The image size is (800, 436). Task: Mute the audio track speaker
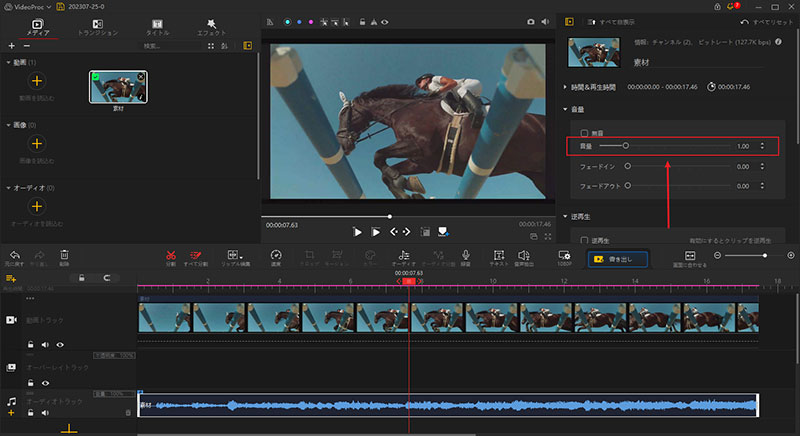coord(45,413)
